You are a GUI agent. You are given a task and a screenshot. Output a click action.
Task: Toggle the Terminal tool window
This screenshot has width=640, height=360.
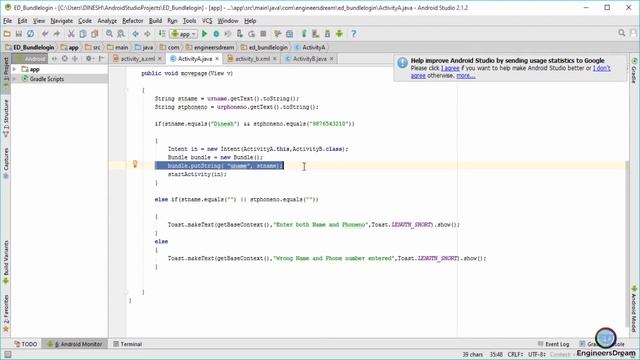tap(128, 344)
